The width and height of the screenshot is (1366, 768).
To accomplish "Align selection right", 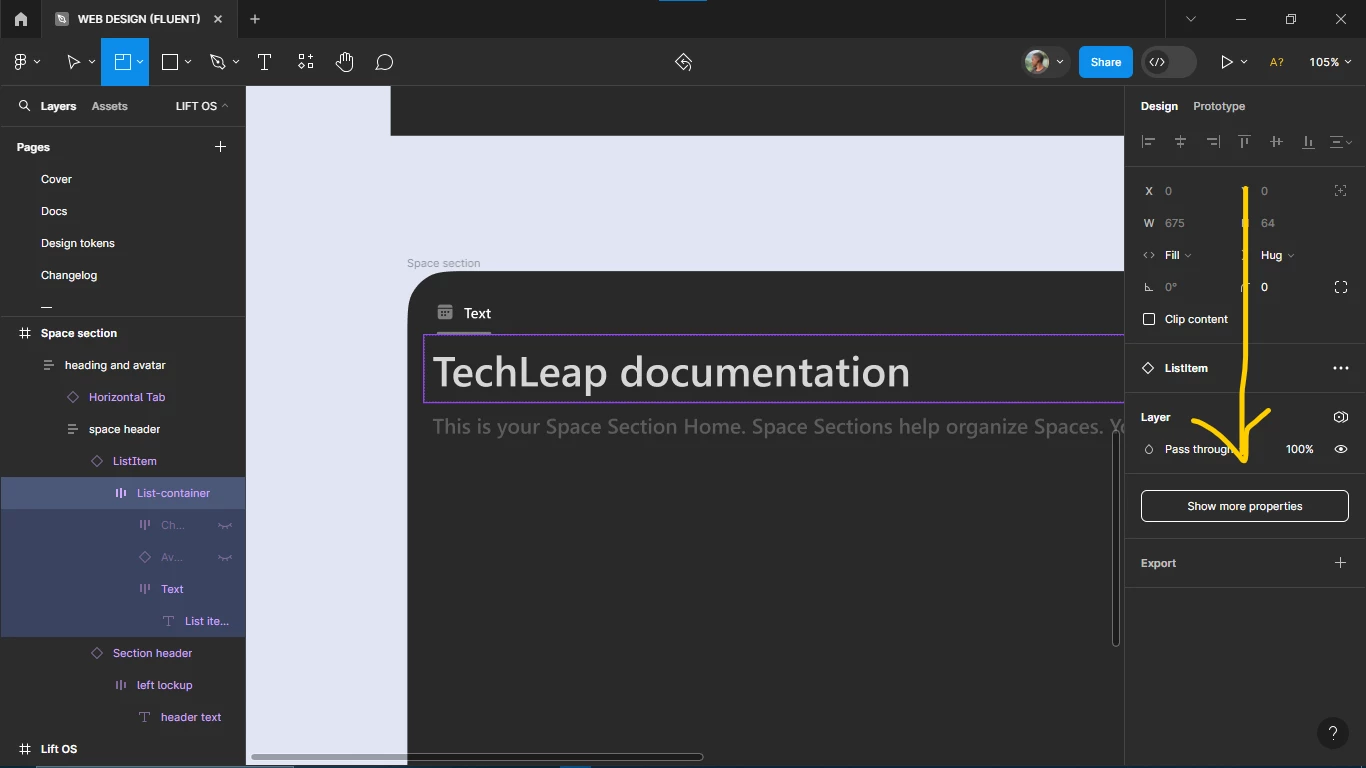I will pyautogui.click(x=1213, y=142).
